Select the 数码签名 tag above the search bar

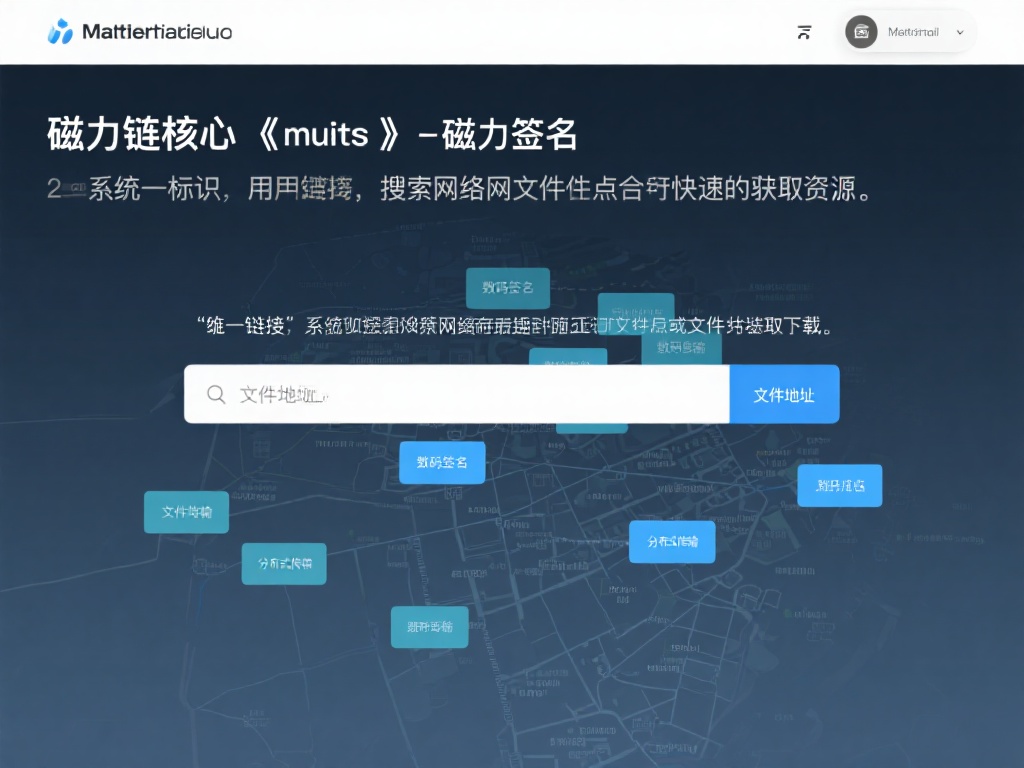(x=507, y=288)
